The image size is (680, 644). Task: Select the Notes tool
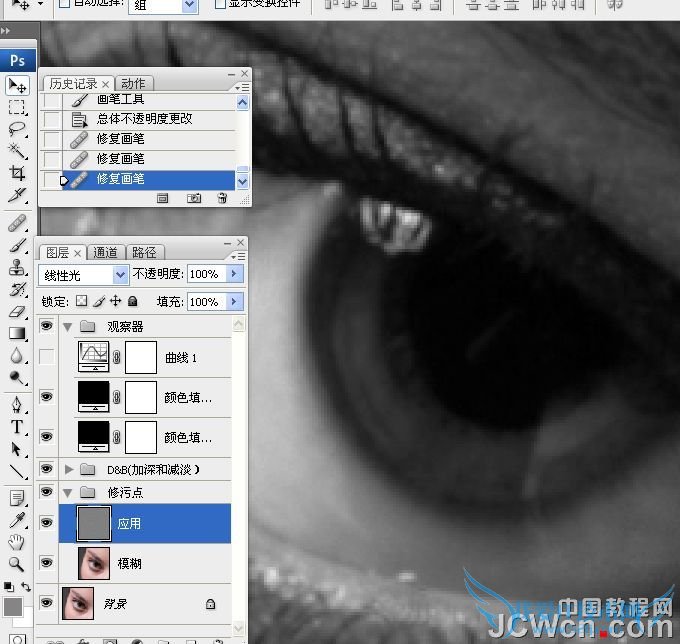click(x=17, y=498)
